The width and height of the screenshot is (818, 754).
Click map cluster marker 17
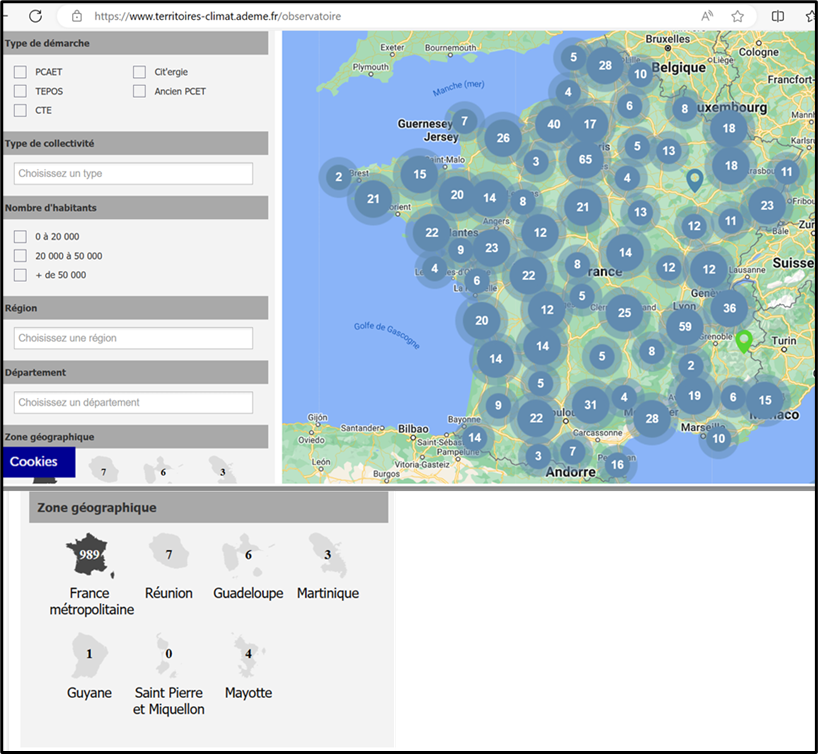coord(590,124)
